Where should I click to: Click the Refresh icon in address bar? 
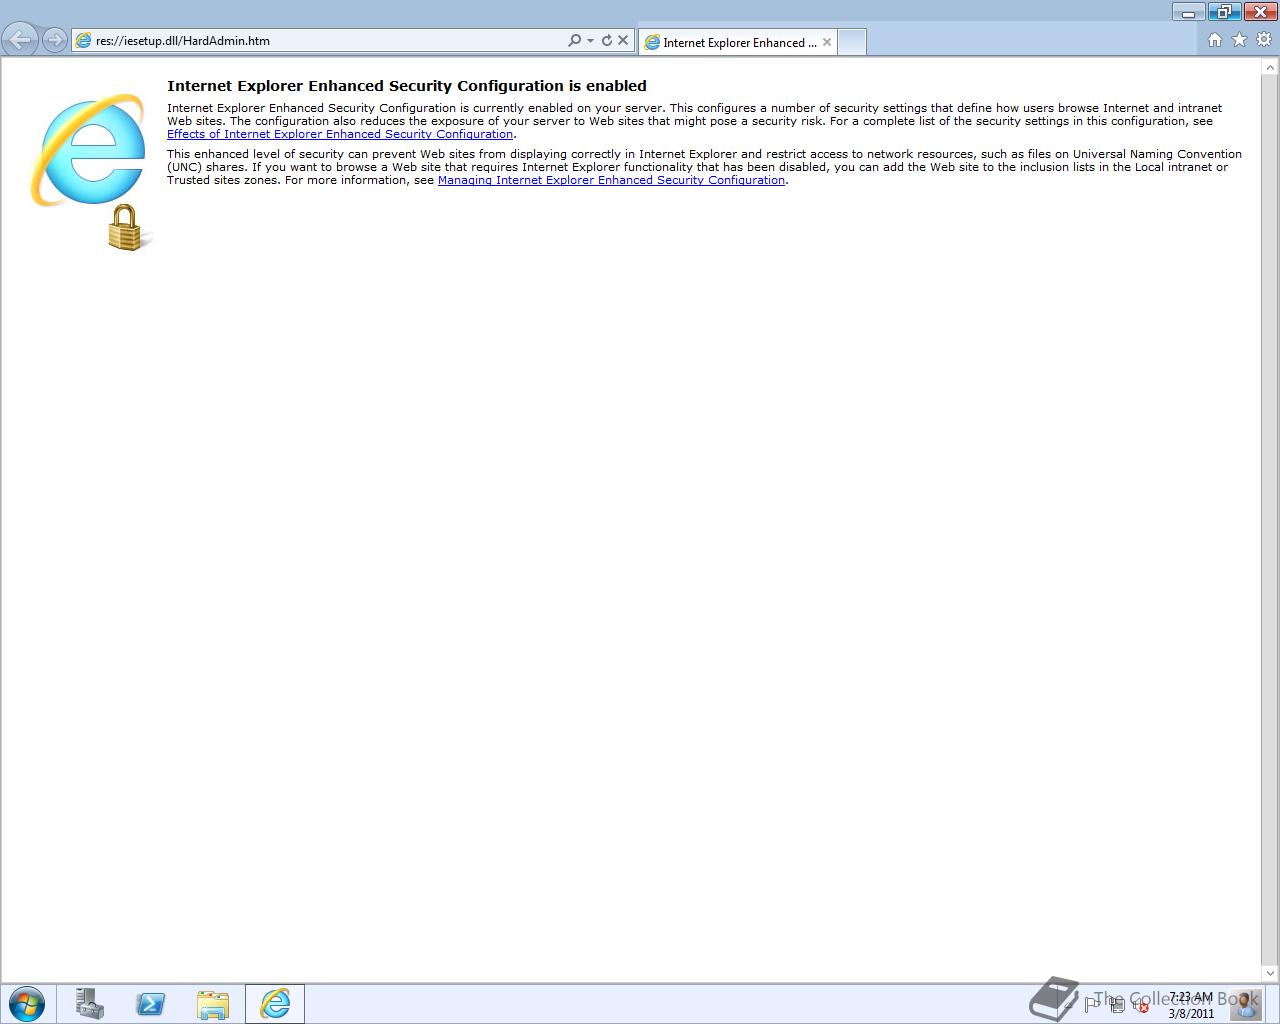(606, 41)
